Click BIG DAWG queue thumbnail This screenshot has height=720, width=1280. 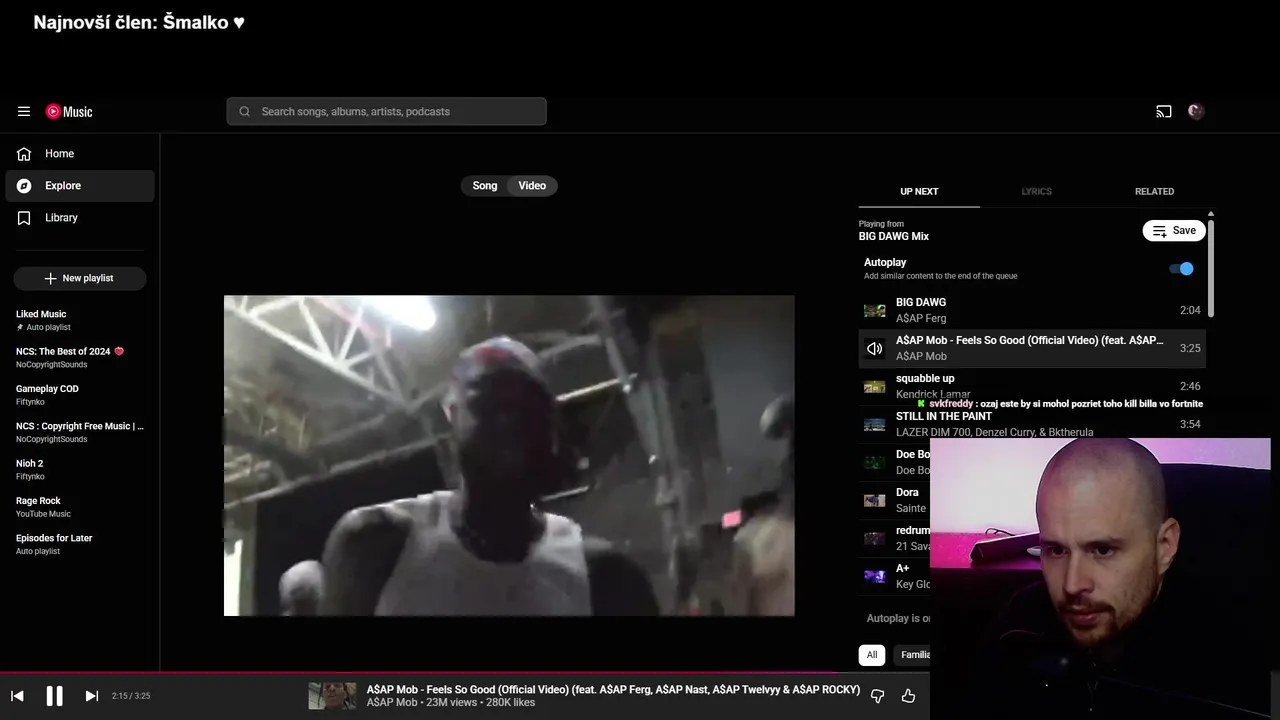tap(874, 311)
